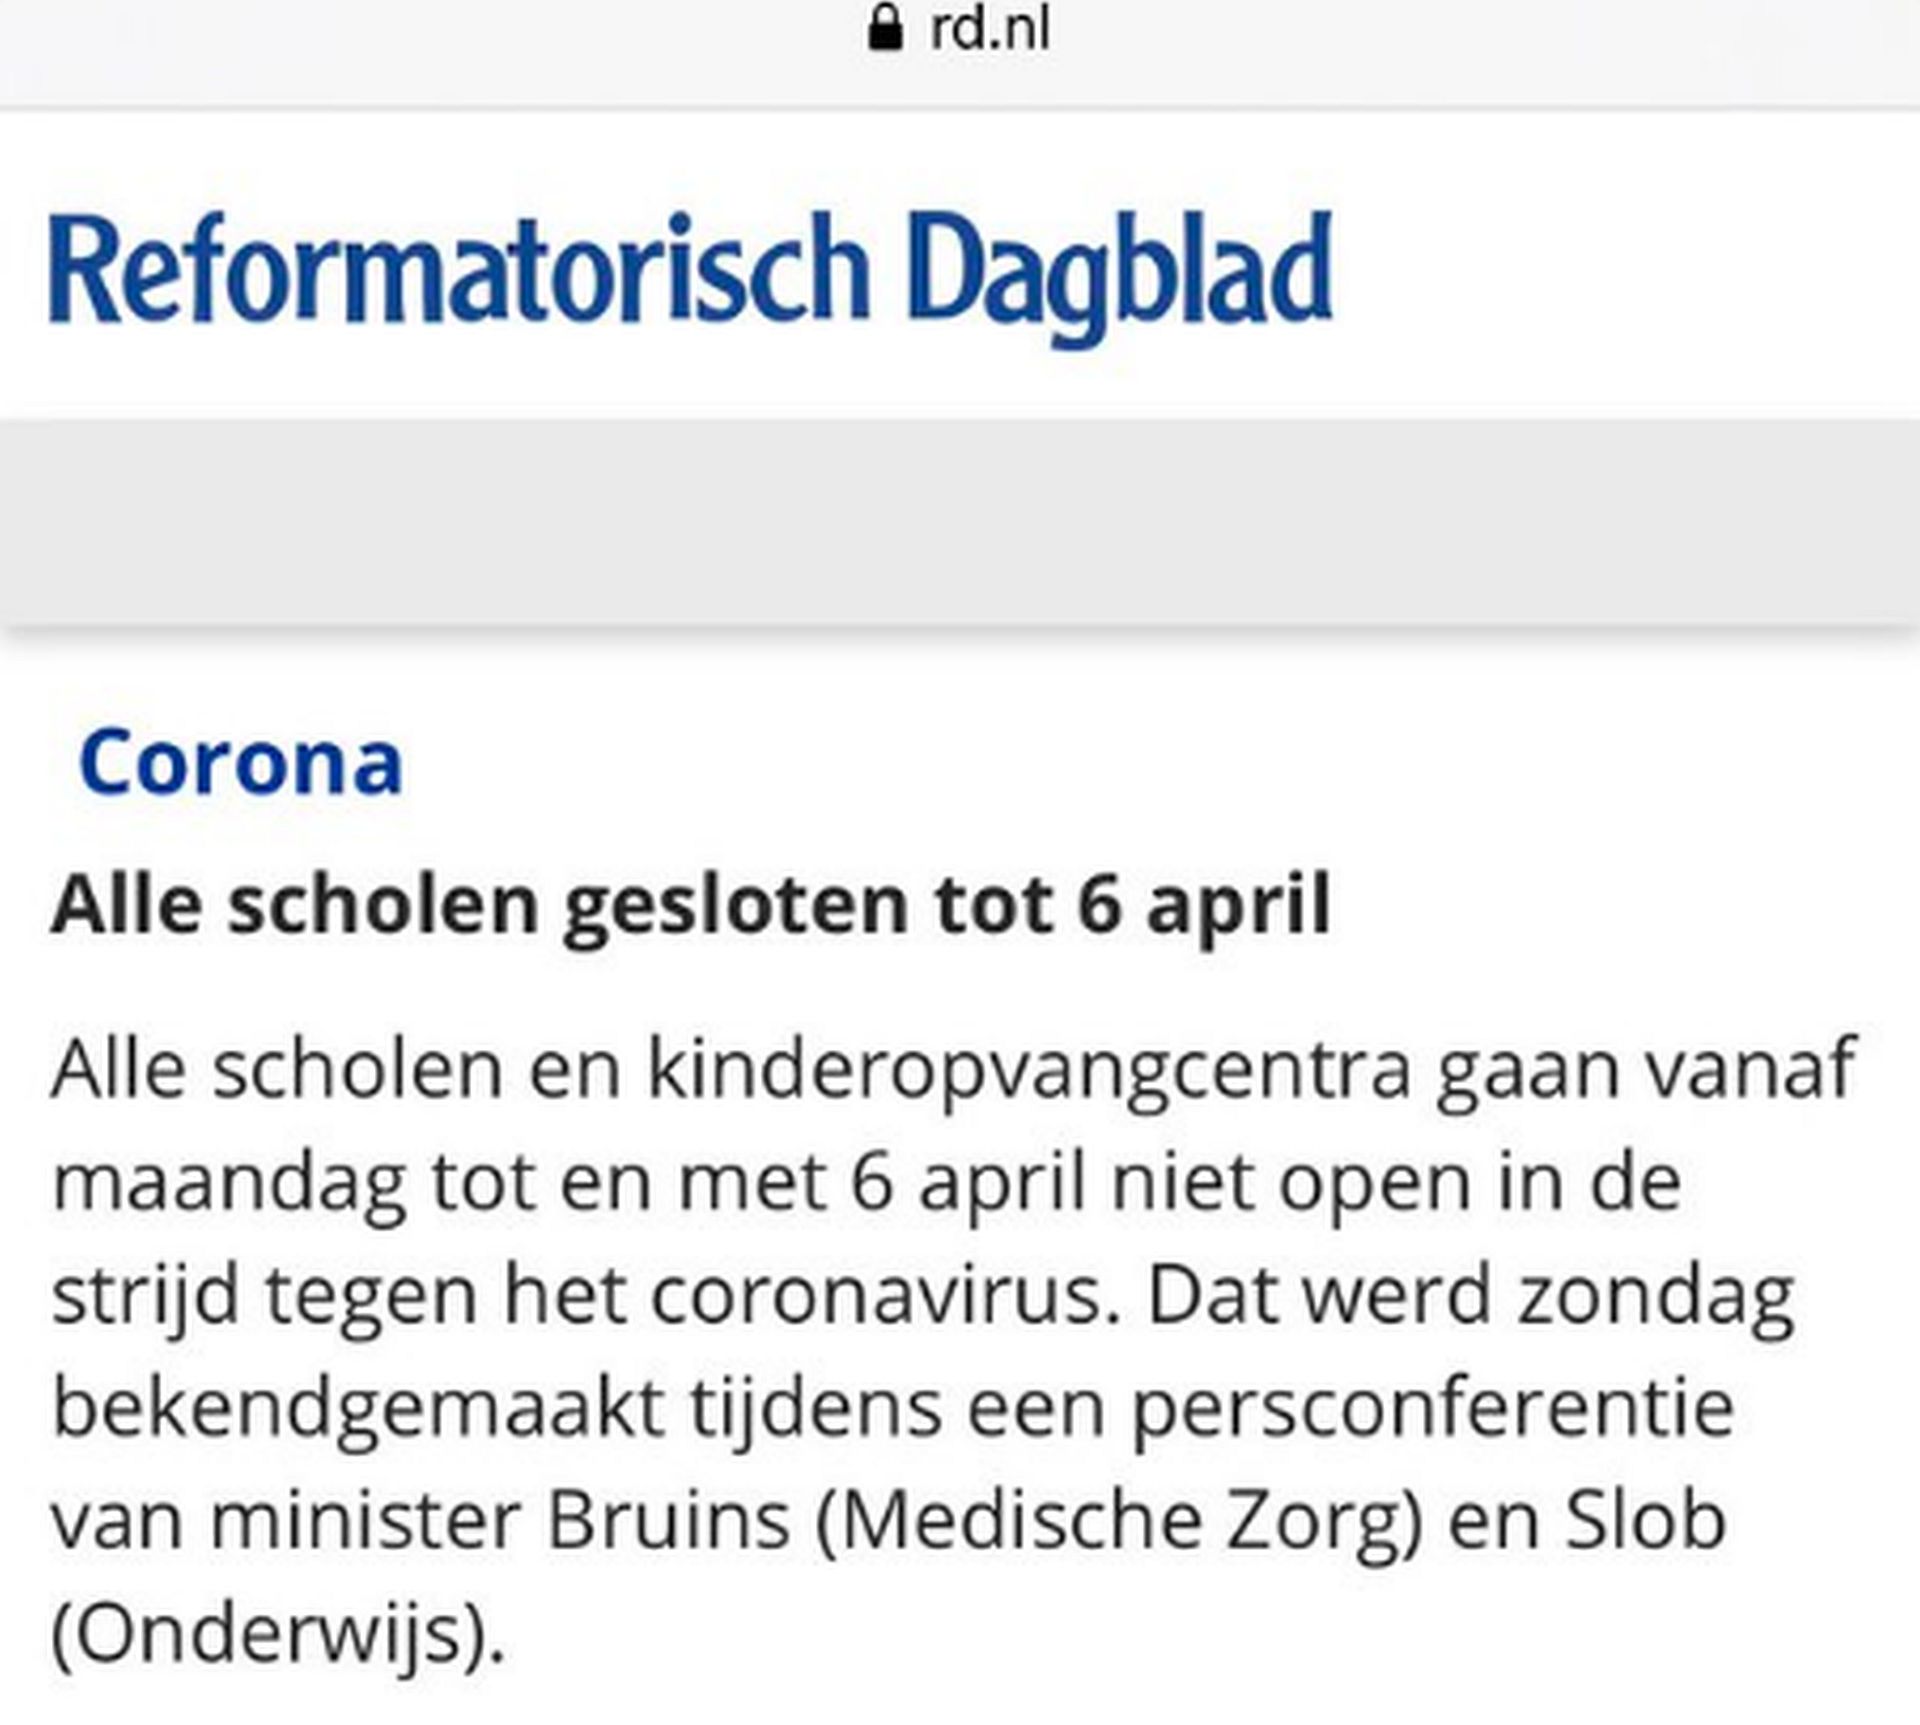
Task: Click the word 'bekendgemaakt' in the article
Action: 357,1408
